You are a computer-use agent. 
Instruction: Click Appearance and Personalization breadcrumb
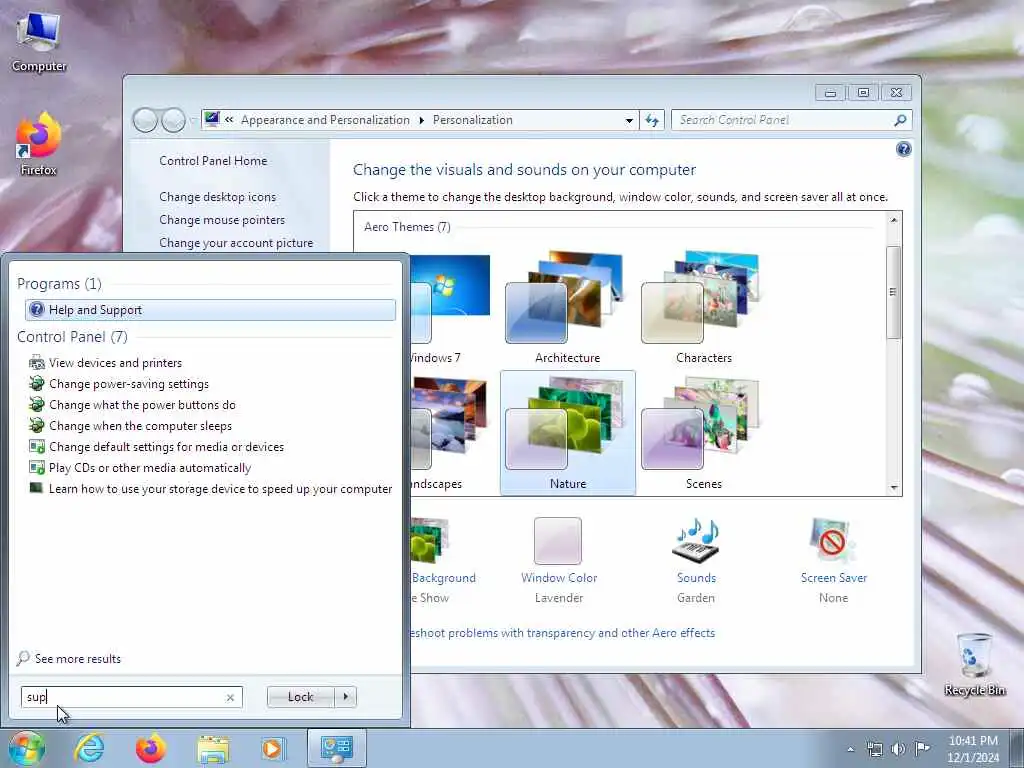click(x=325, y=120)
